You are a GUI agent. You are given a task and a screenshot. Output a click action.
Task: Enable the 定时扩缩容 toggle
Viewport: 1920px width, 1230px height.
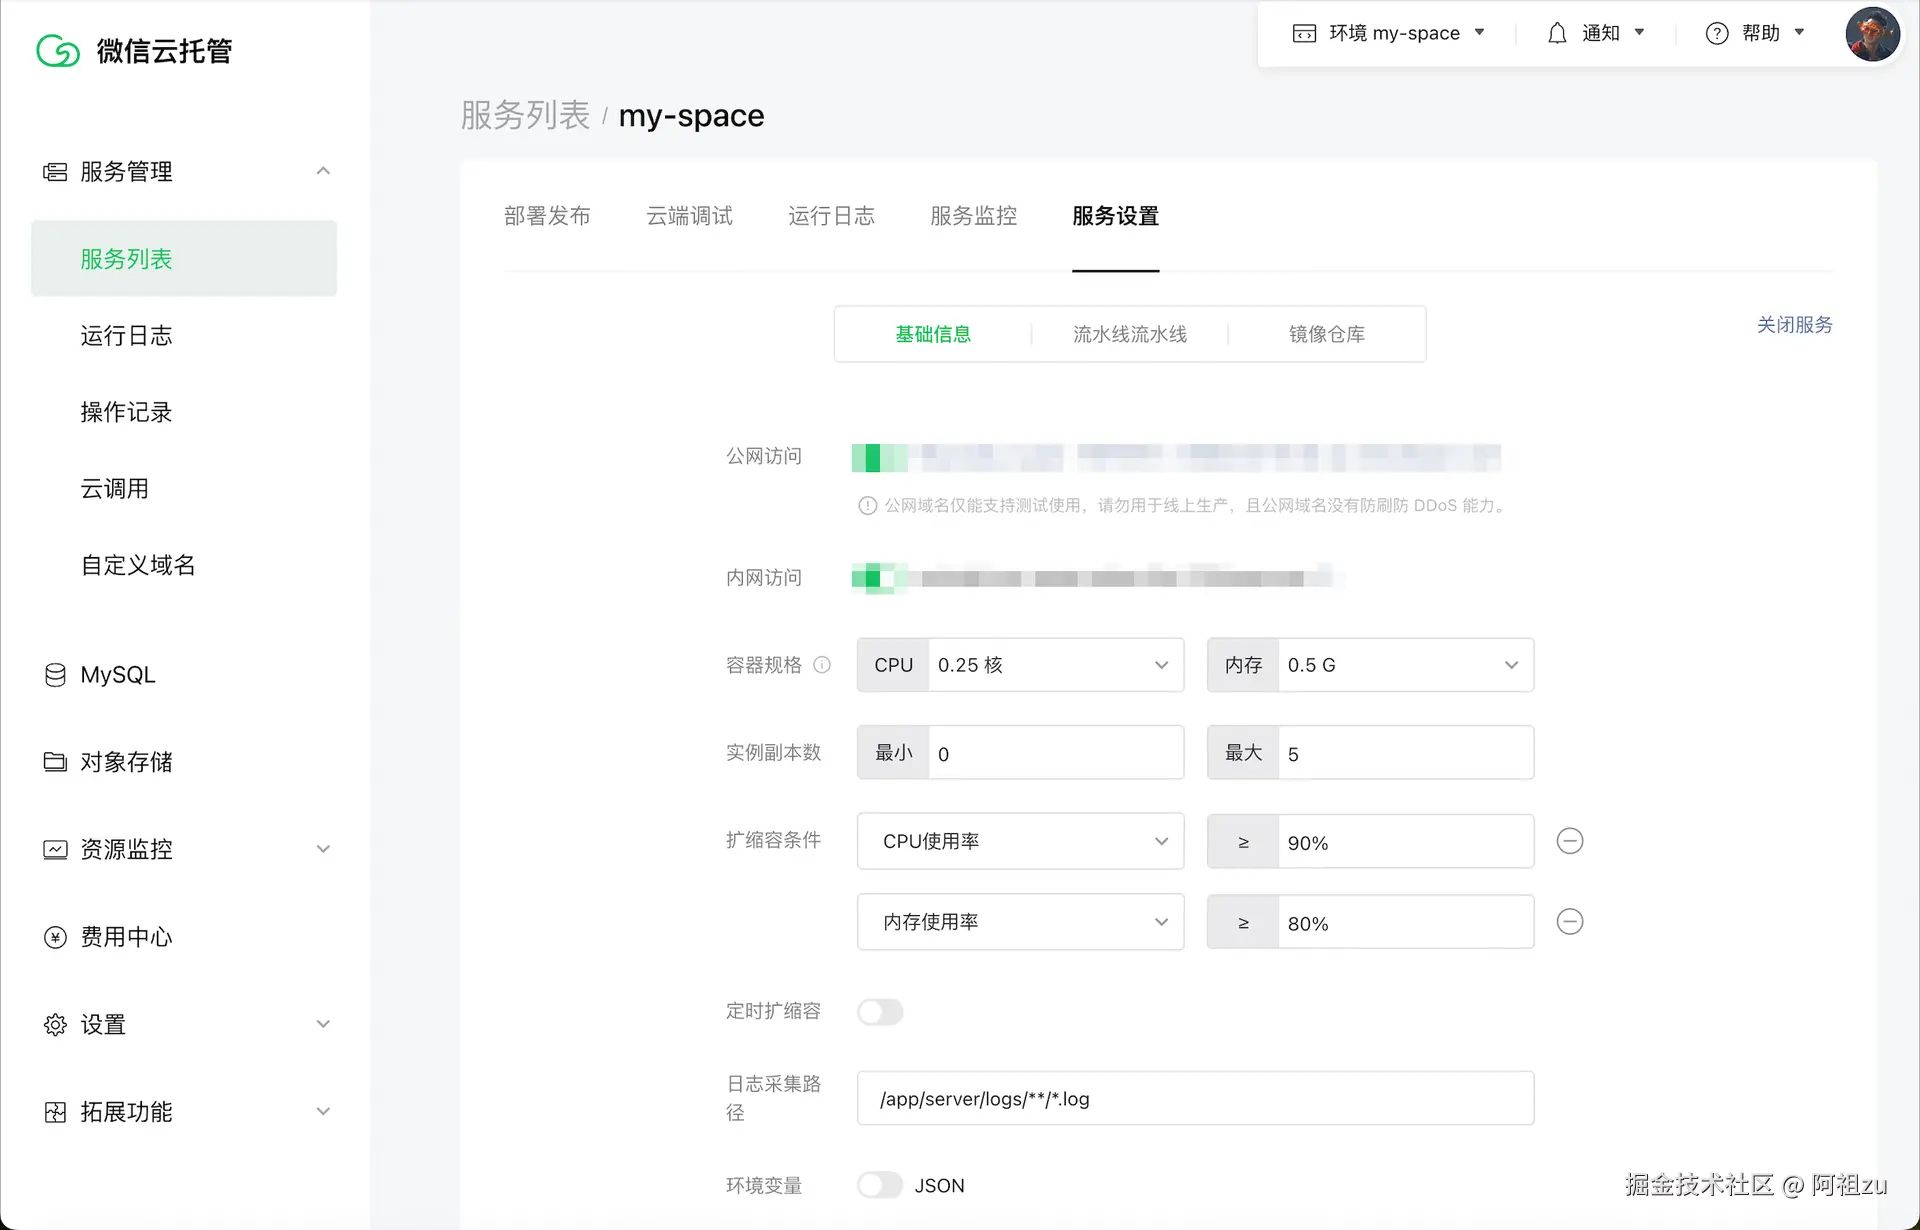[880, 1012]
